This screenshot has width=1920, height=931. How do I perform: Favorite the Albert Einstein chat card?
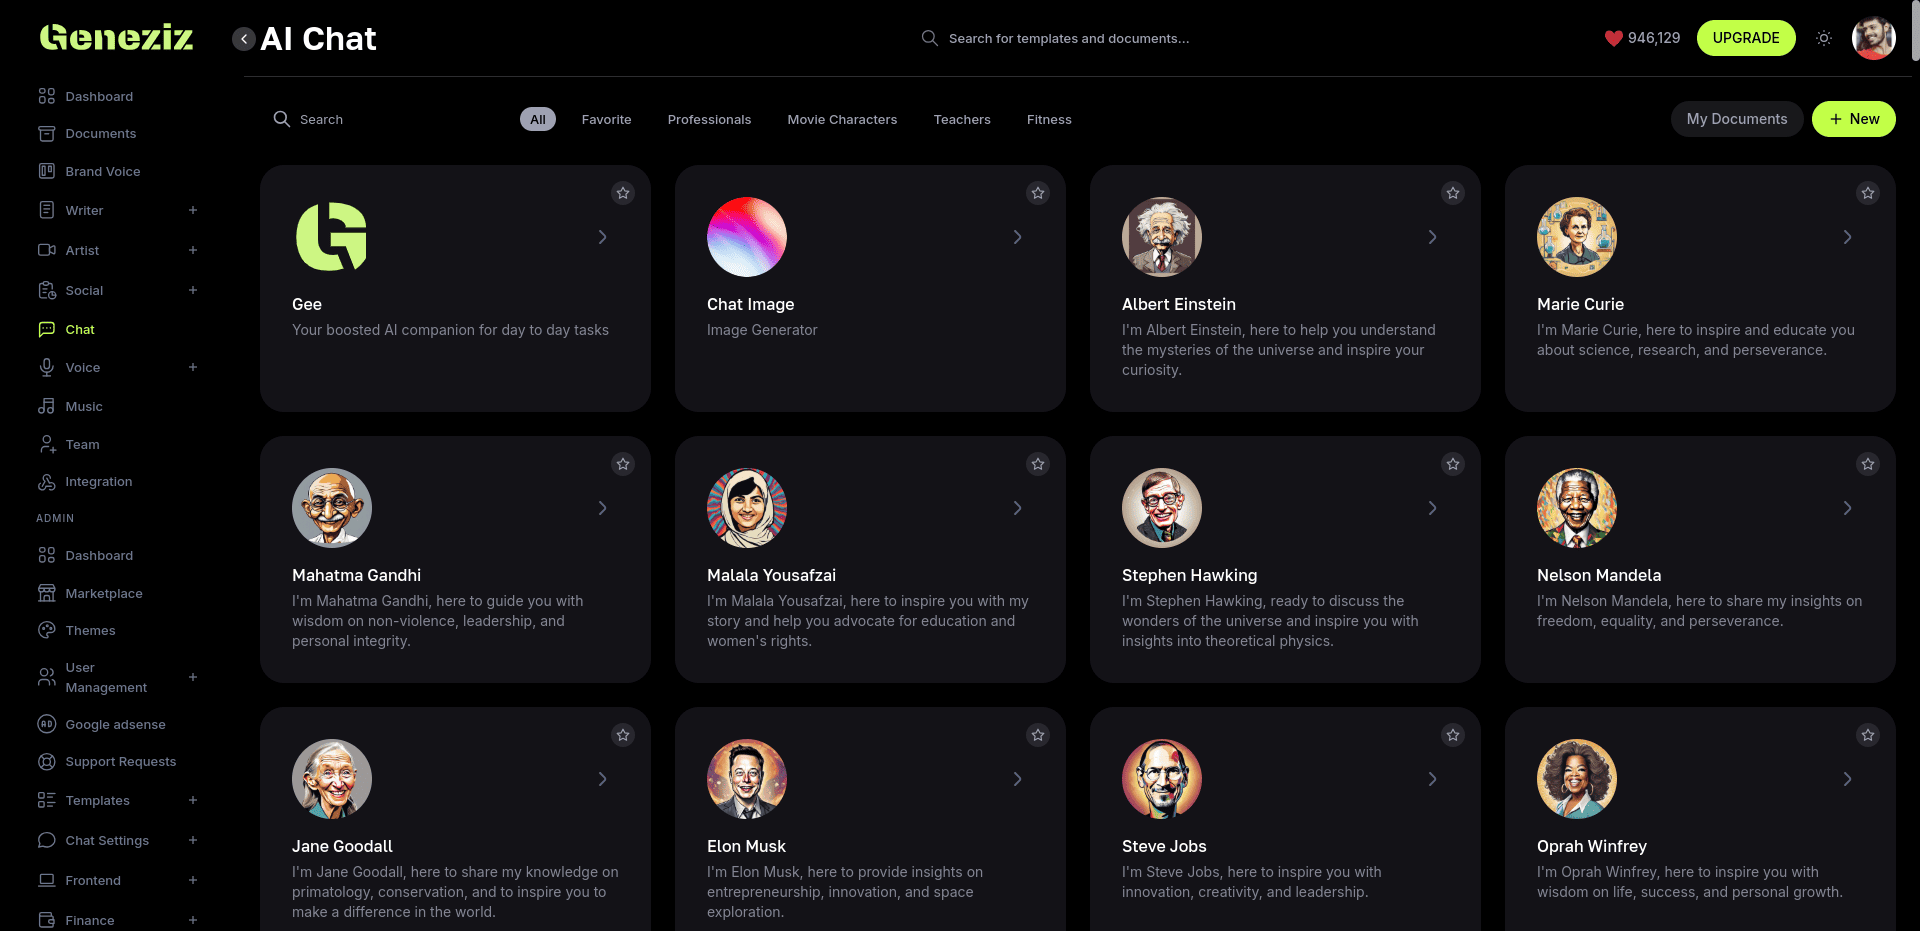[x=1453, y=193]
